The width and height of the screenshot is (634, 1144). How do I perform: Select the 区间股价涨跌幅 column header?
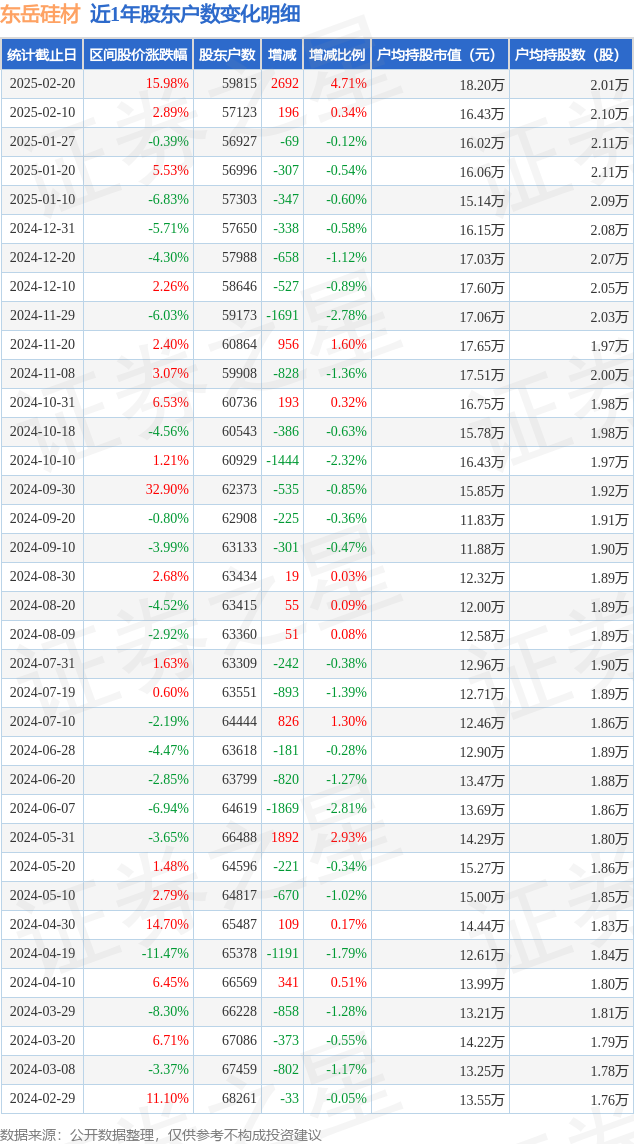[x=137, y=55]
